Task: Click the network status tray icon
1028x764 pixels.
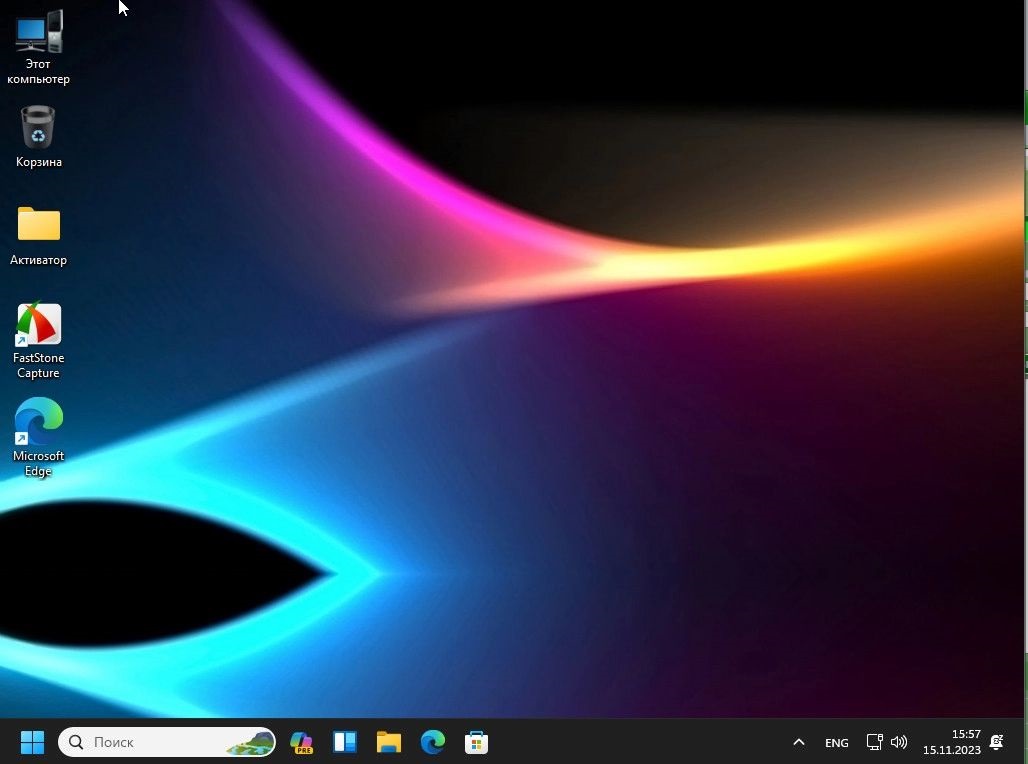Action: [x=874, y=742]
